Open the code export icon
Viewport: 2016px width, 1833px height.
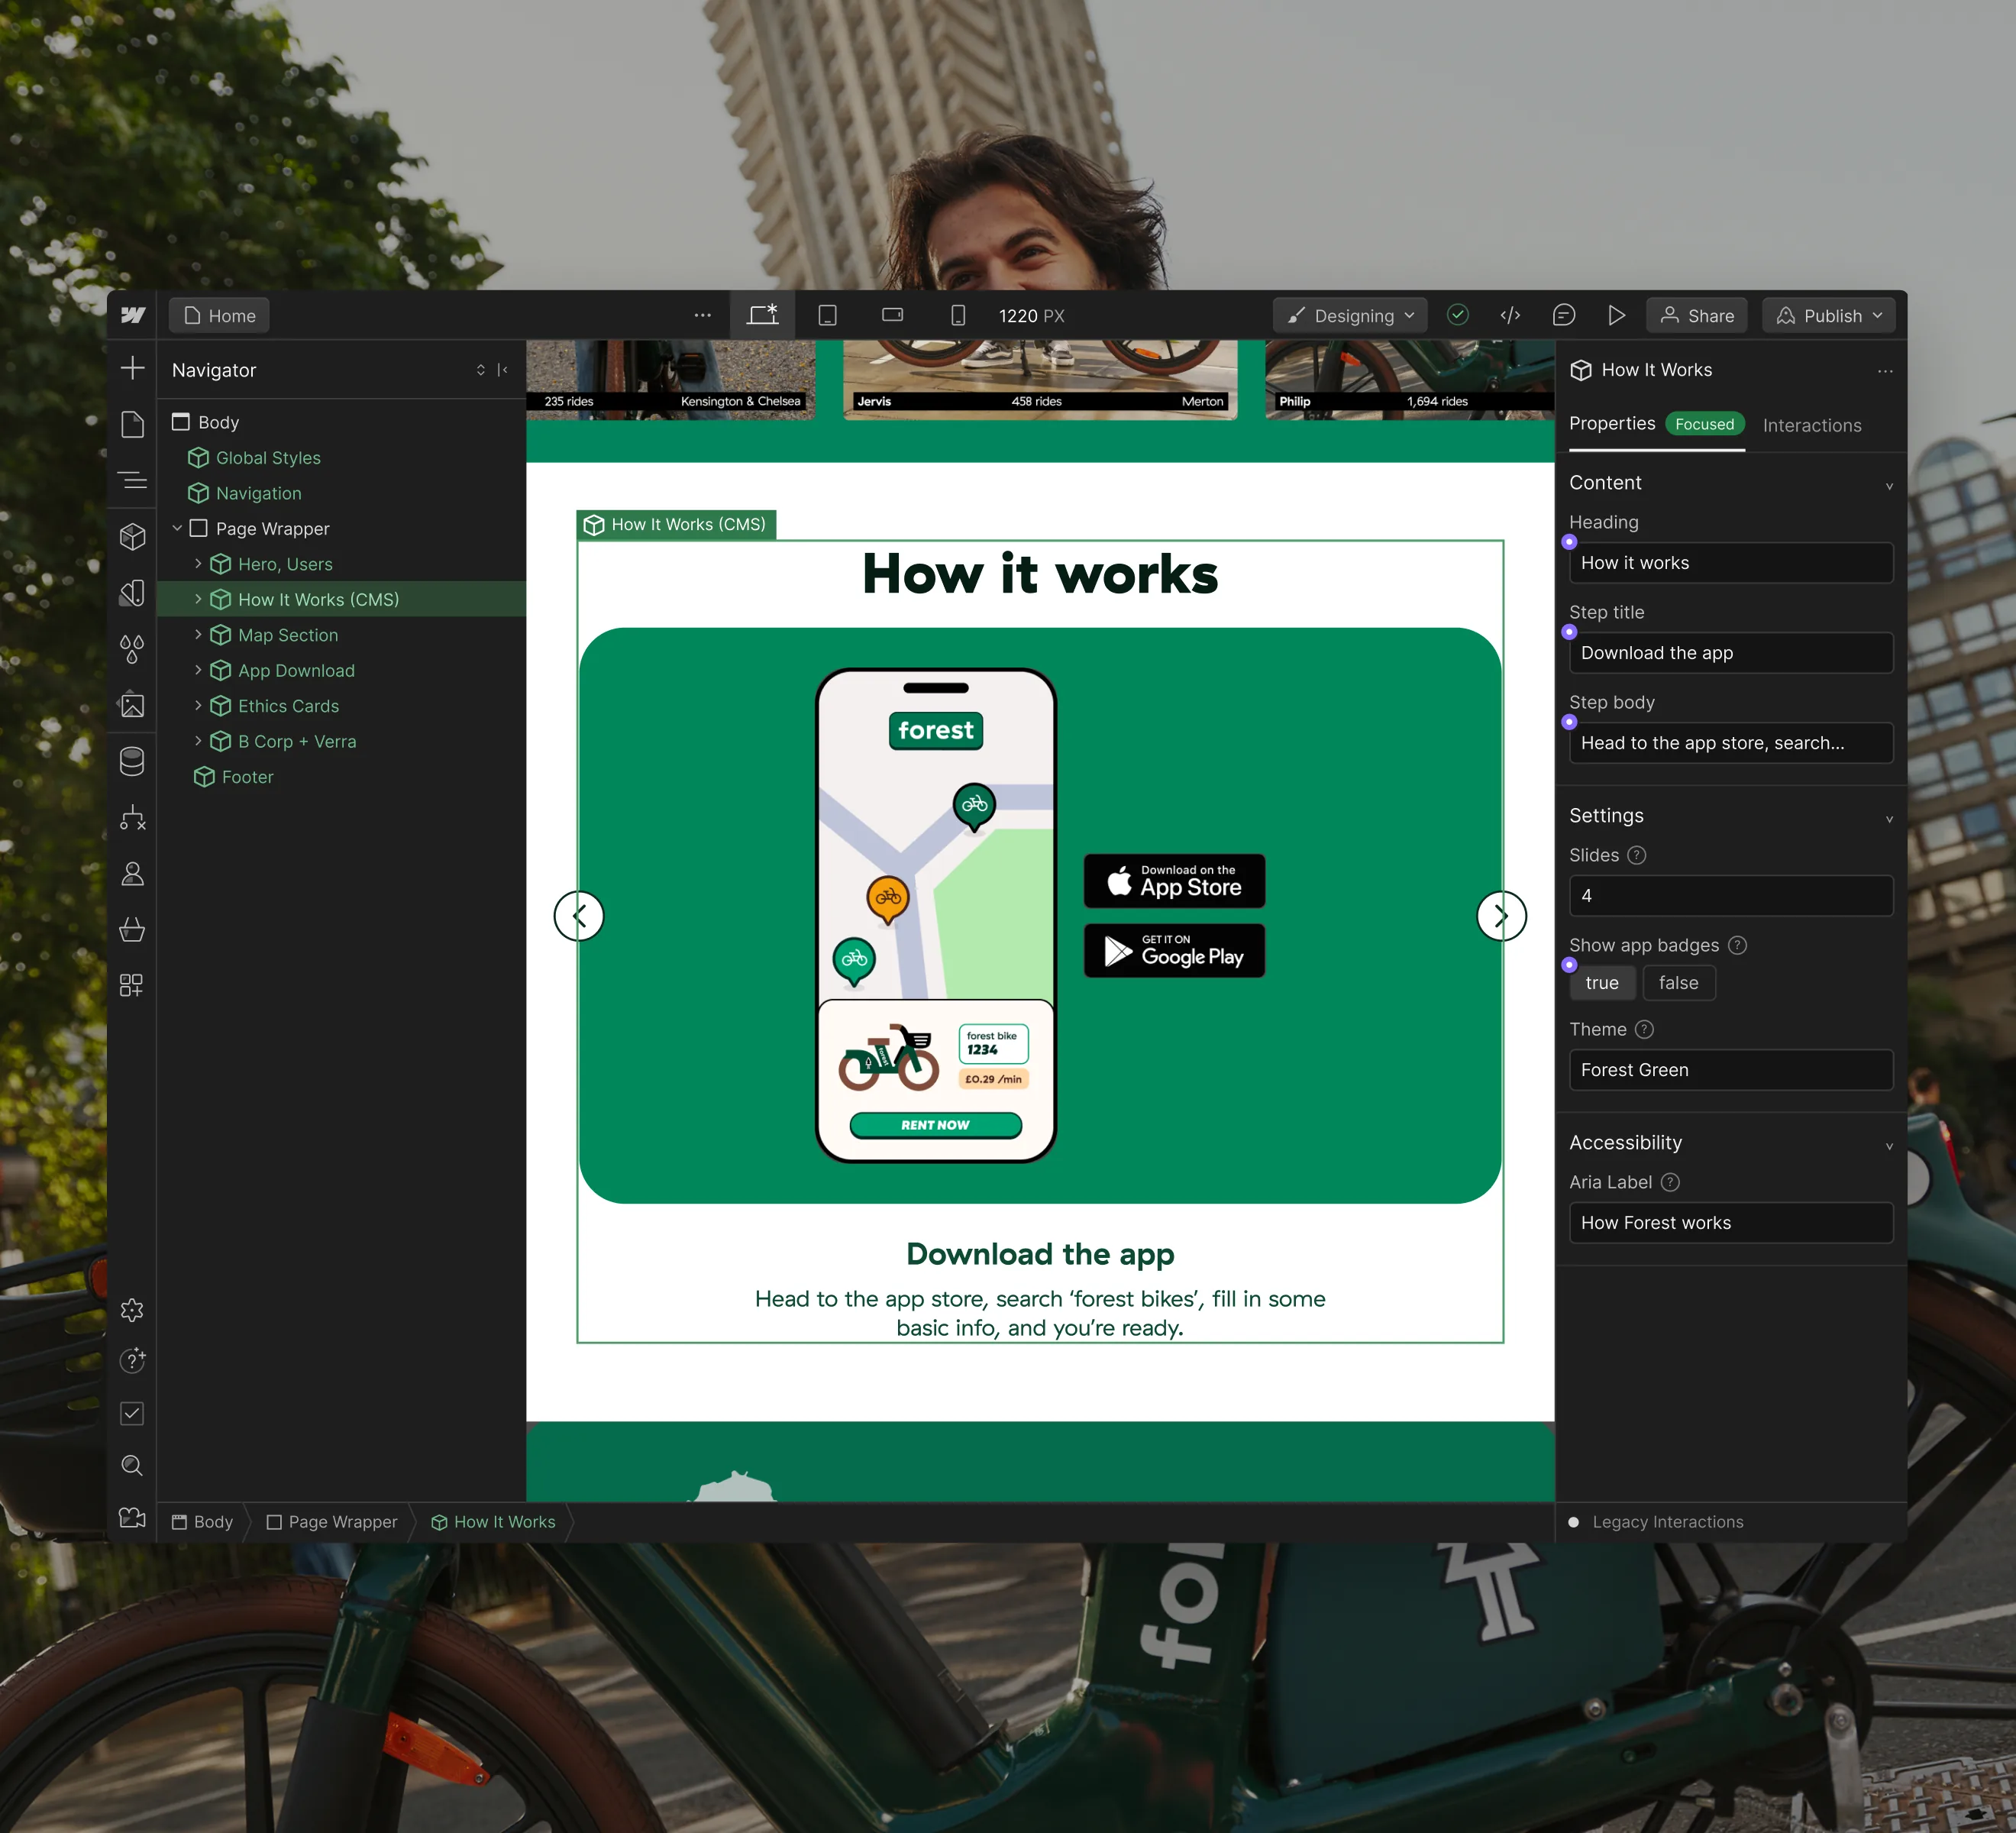pyautogui.click(x=1510, y=316)
